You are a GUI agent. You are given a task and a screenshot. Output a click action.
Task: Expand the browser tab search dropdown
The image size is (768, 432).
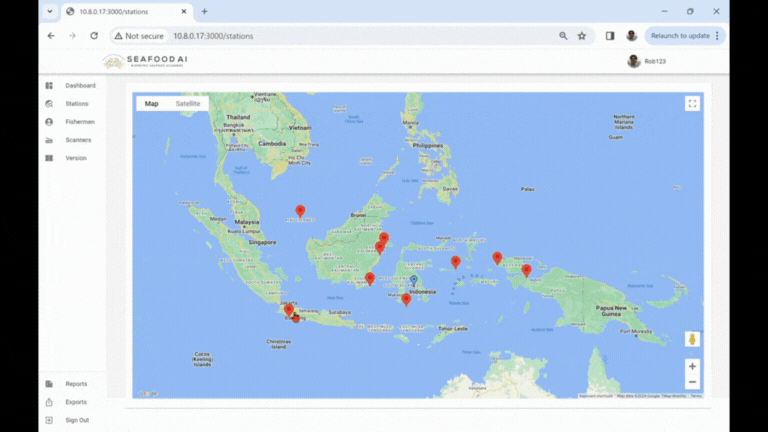(x=50, y=11)
